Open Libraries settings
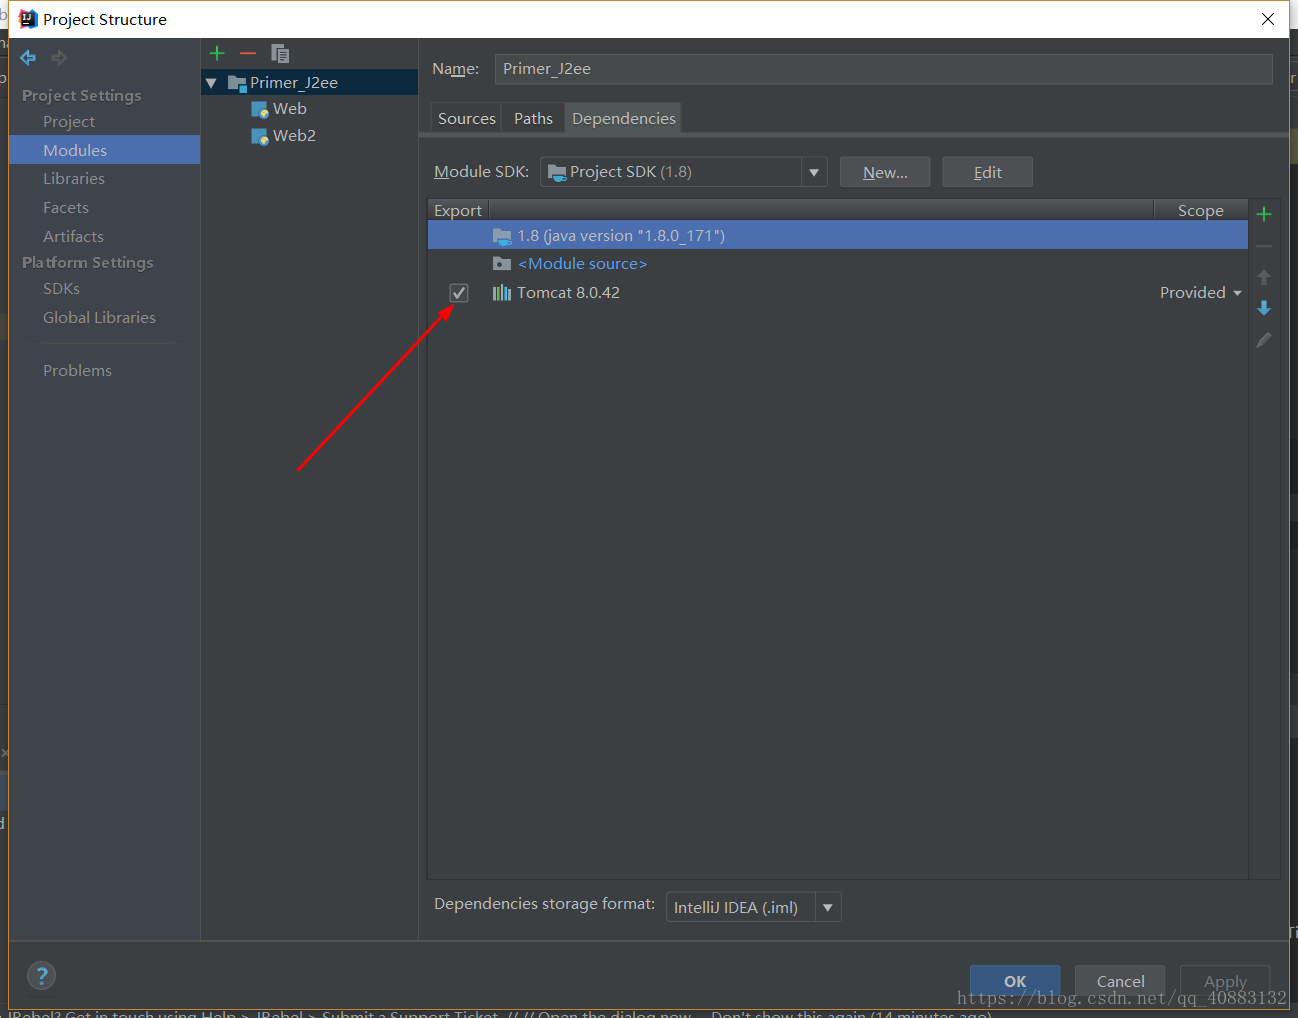Screen dimensions: 1298x1018 coord(74,179)
